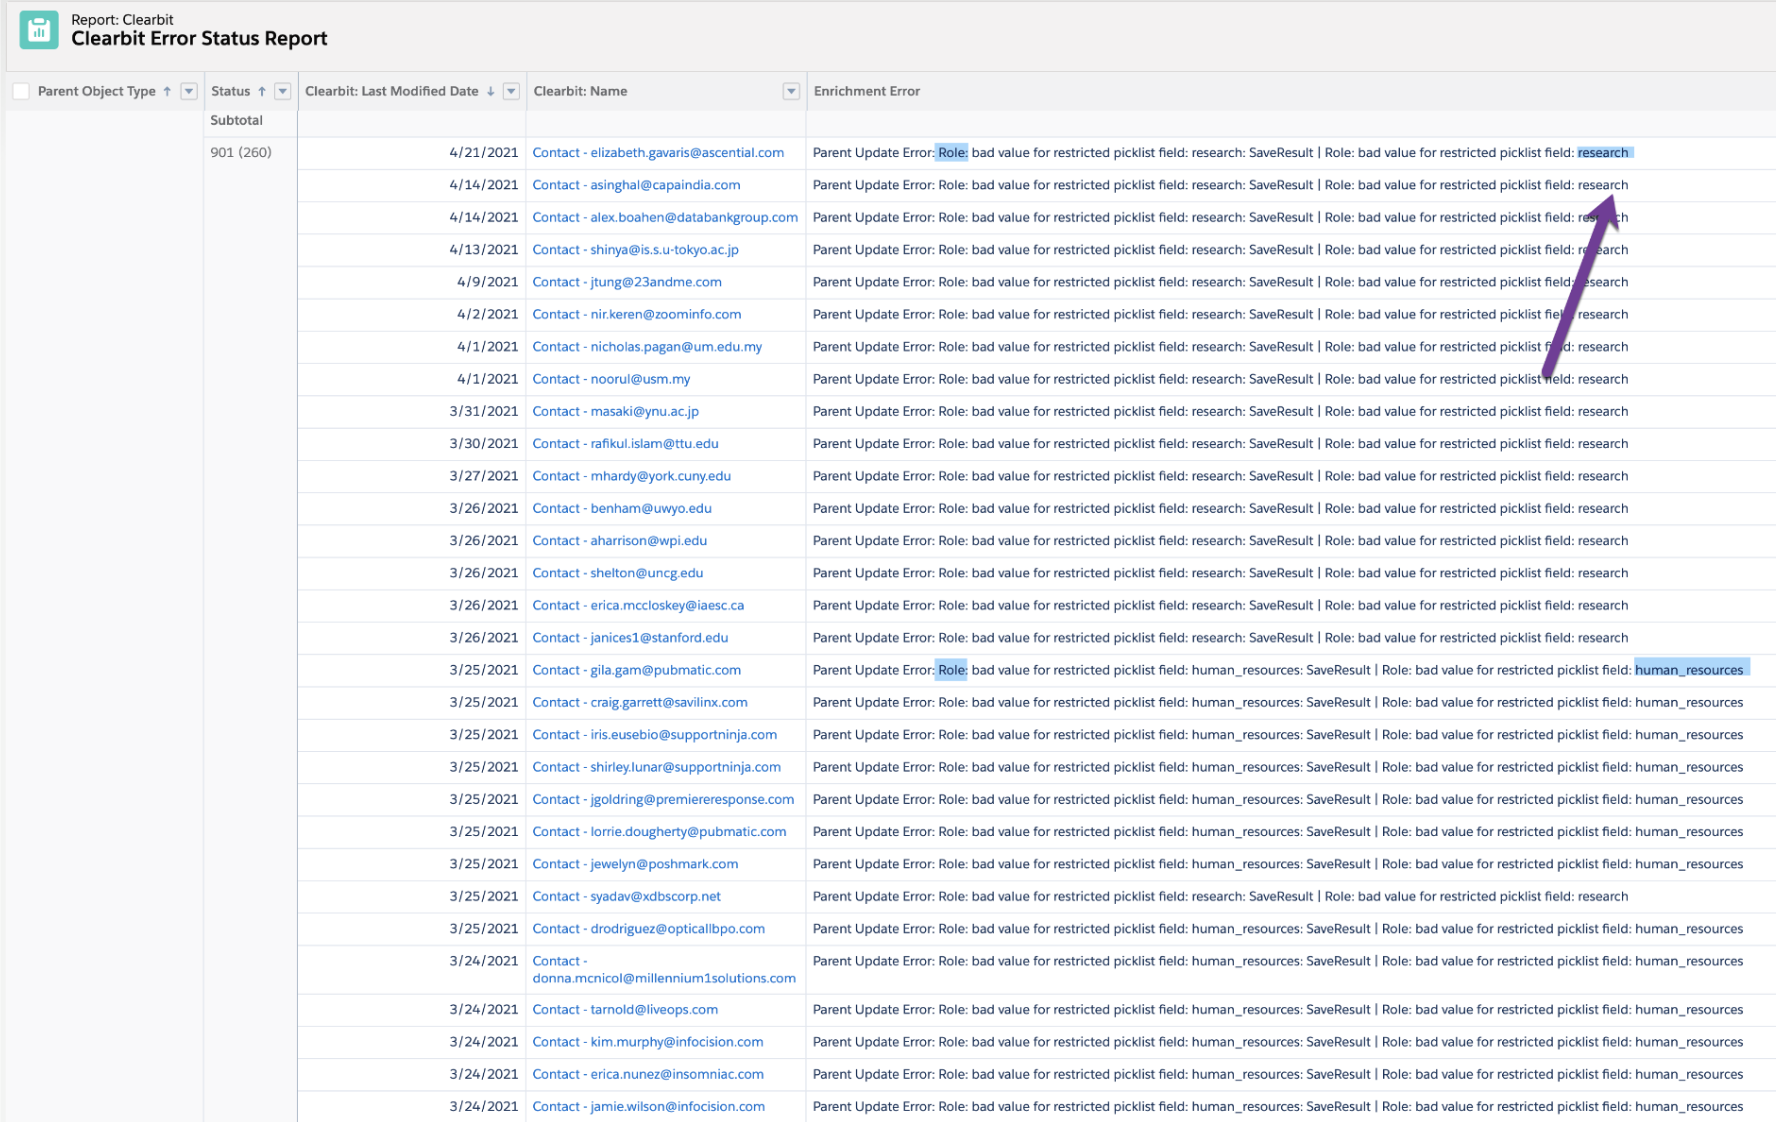Click the Subtotal row label

236,120
